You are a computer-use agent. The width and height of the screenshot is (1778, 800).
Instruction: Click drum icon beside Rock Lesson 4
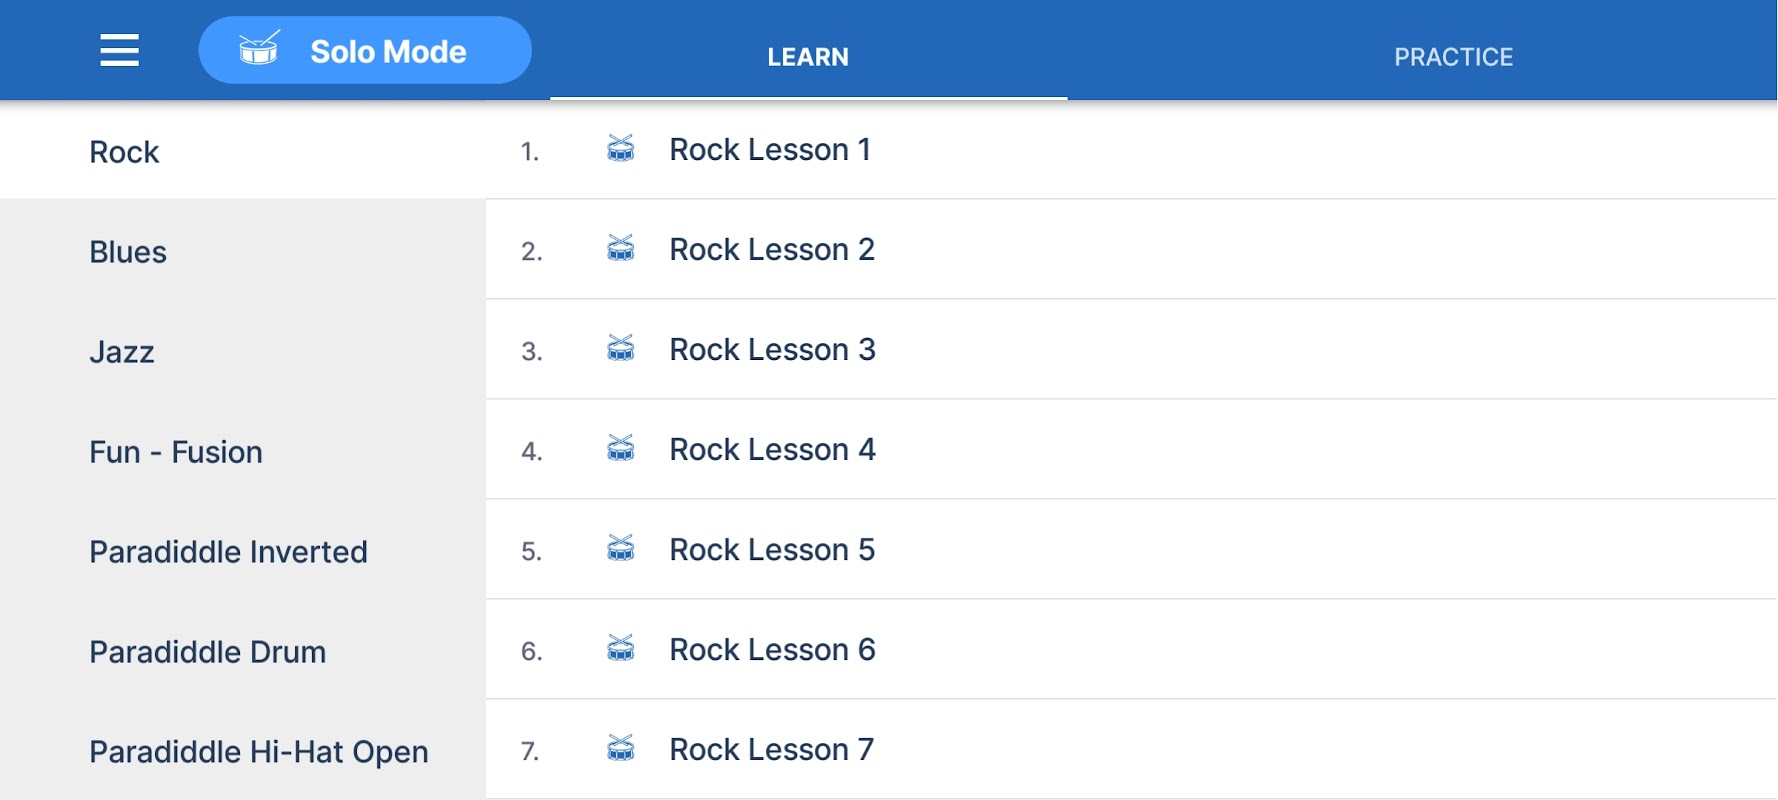[621, 449]
